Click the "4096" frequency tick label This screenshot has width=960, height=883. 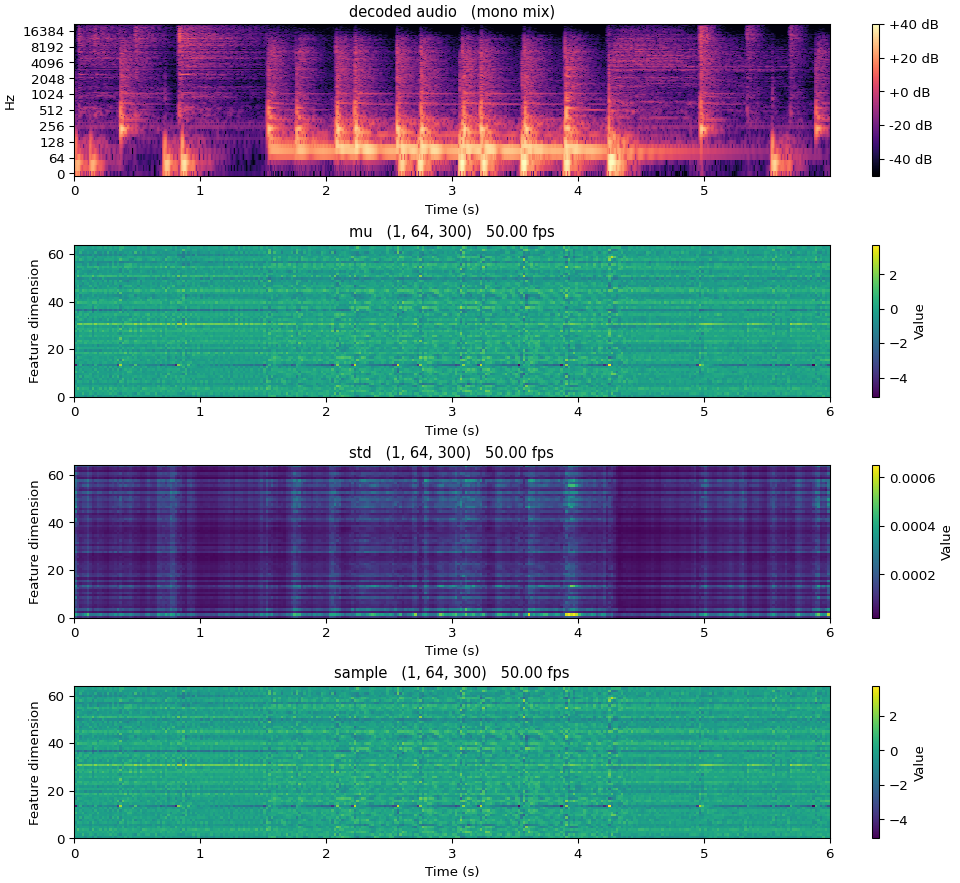49,64
